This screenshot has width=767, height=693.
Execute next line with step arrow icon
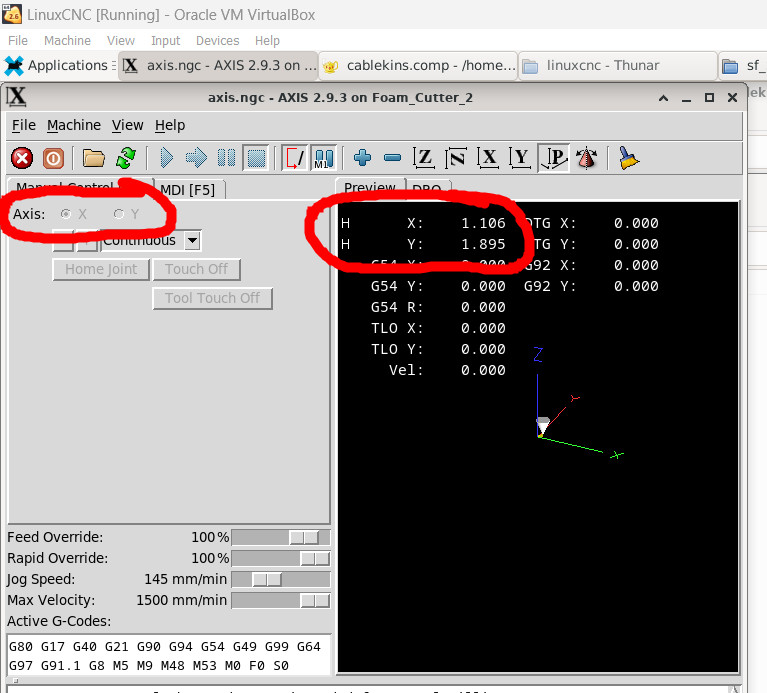pos(197,158)
